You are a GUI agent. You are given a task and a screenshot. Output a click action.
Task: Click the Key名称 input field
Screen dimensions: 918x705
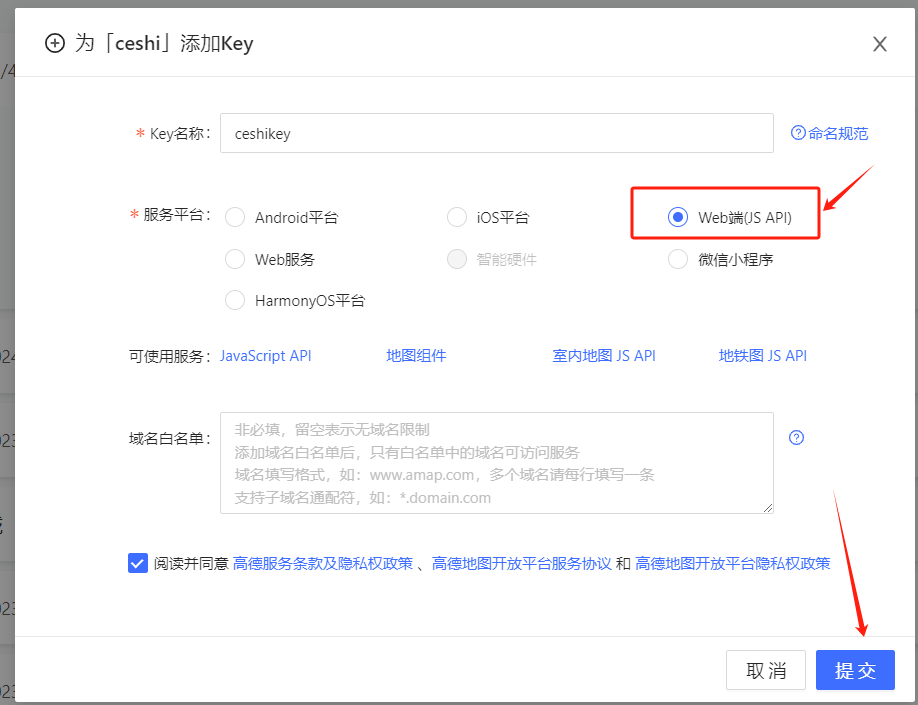click(496, 133)
